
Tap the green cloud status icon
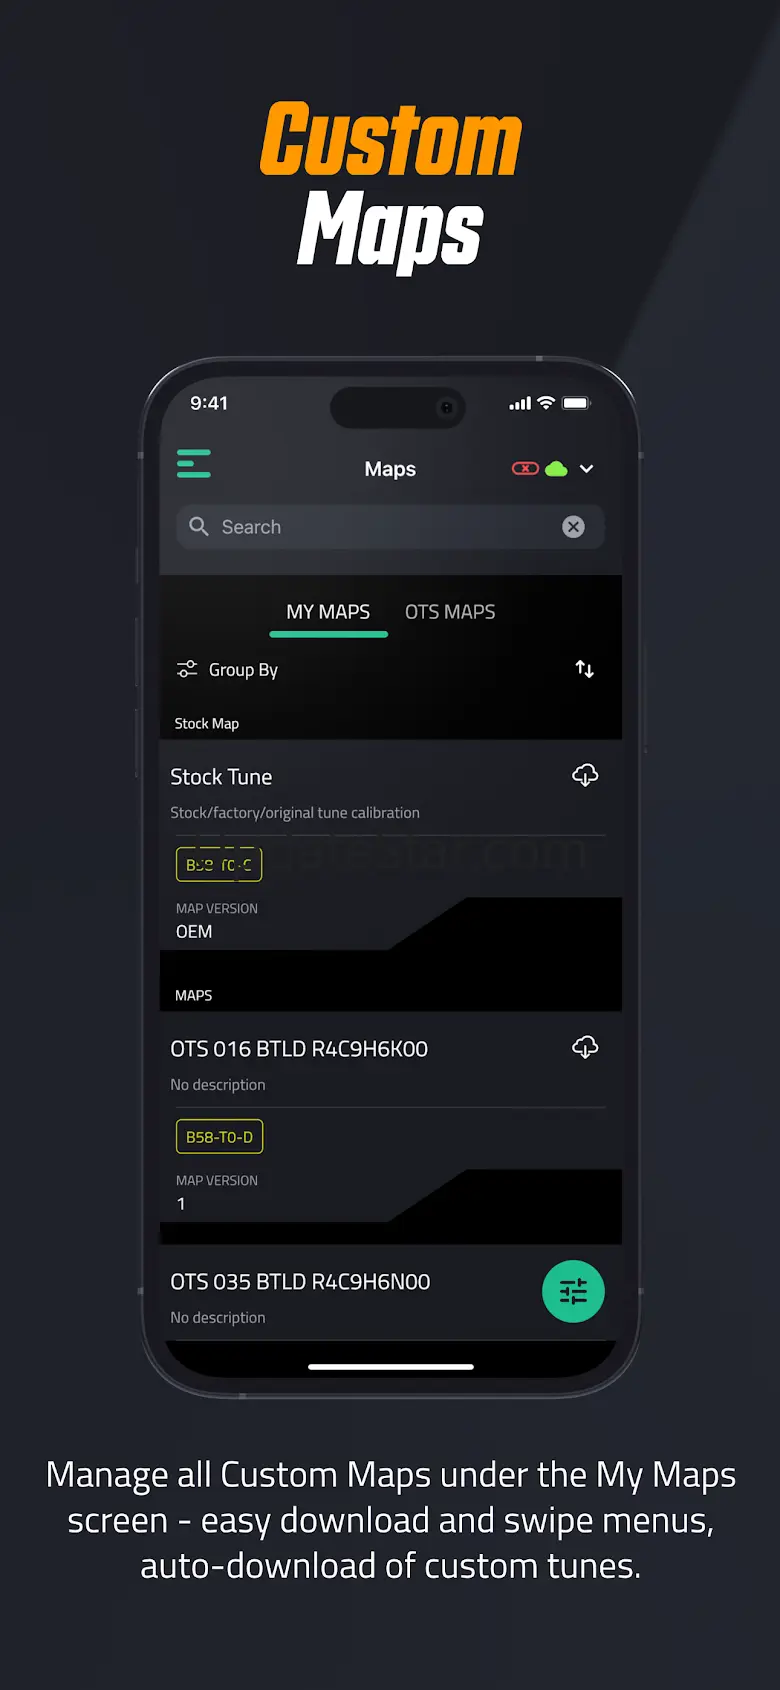(x=556, y=469)
